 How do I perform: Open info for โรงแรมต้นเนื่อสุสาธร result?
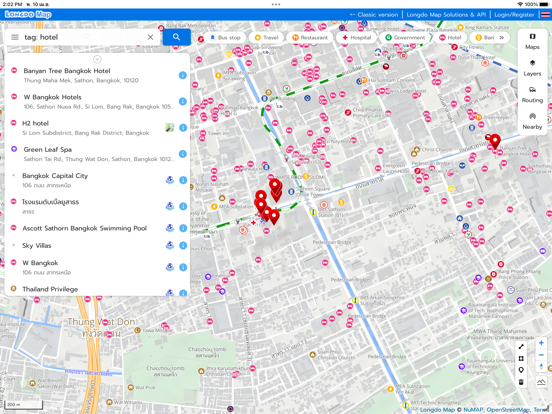click(183, 206)
